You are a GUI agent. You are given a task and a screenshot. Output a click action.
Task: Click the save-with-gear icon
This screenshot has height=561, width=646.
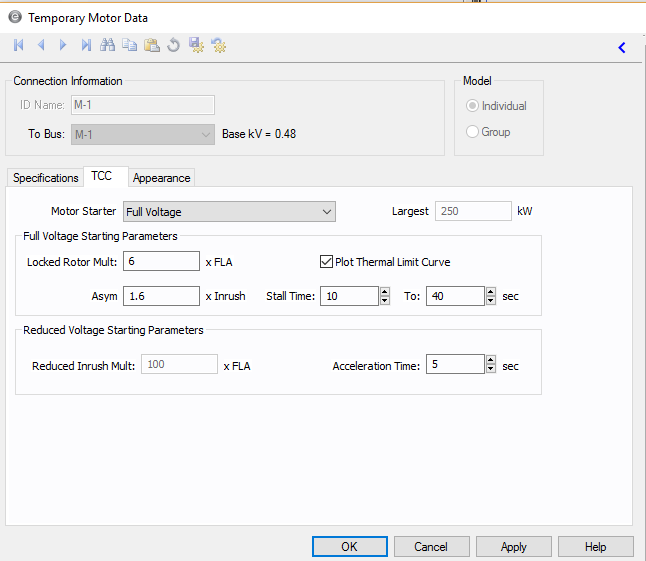(196, 45)
